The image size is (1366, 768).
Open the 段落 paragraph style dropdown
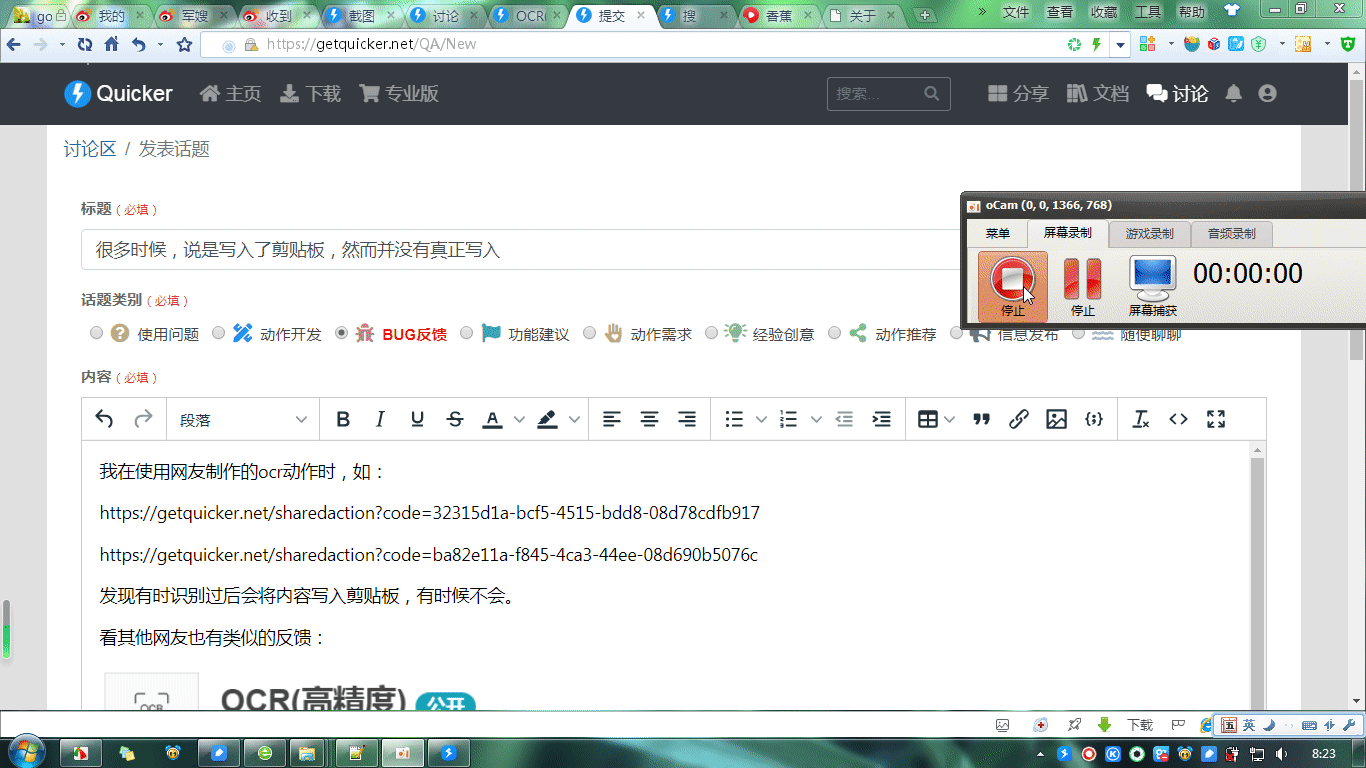click(243, 419)
